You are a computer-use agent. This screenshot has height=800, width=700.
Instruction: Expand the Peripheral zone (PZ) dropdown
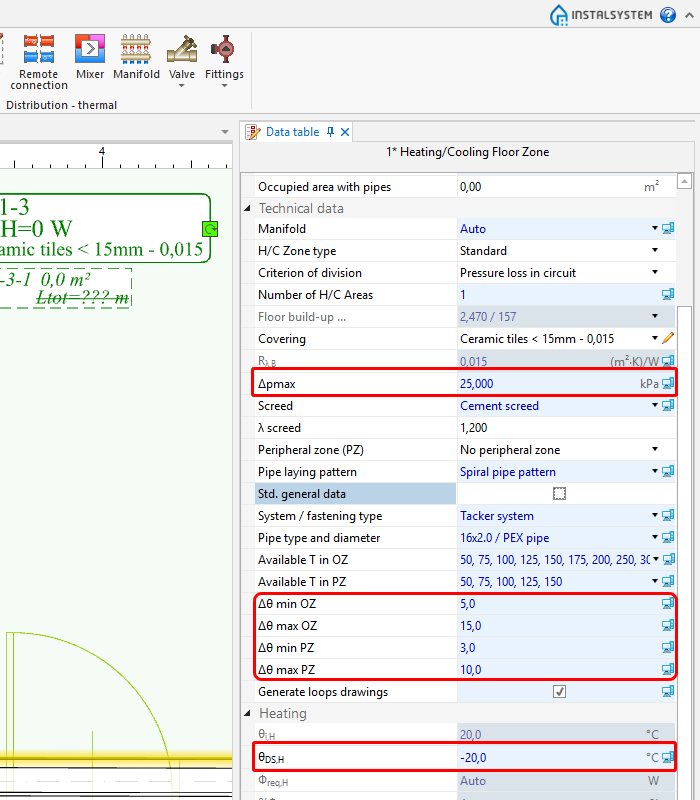pyautogui.click(x=655, y=450)
